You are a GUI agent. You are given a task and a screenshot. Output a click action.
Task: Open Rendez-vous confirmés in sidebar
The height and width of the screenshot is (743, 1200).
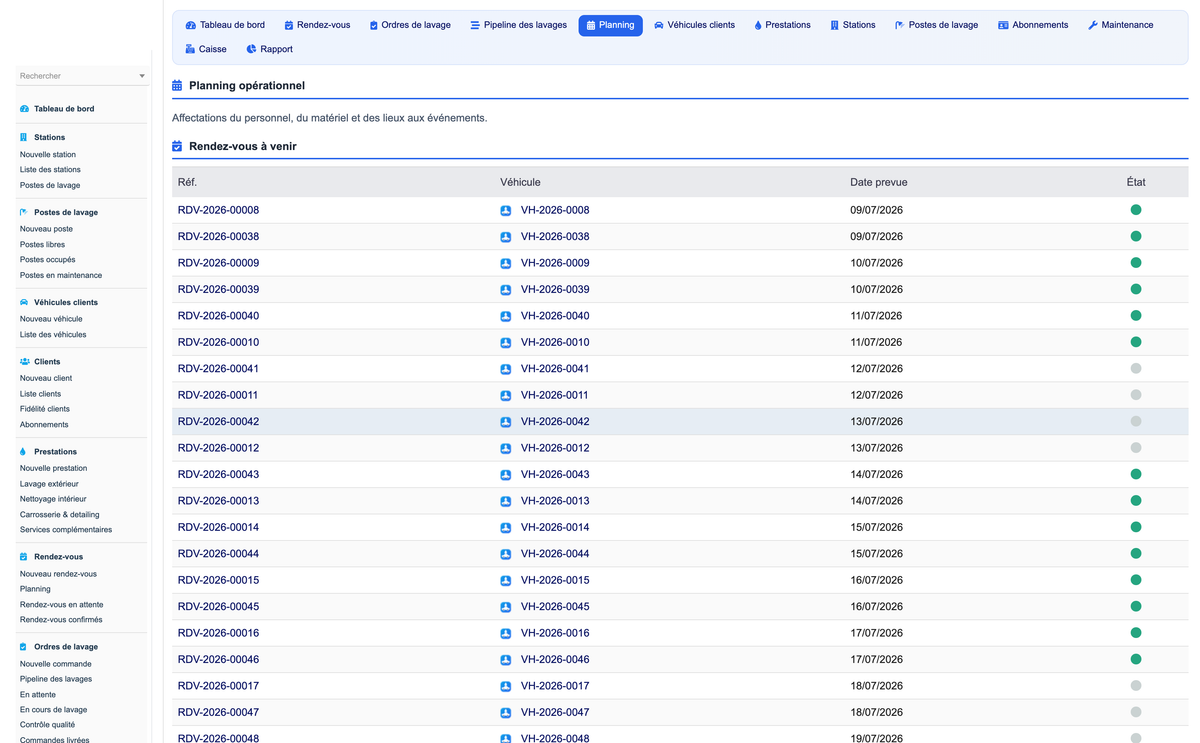(x=61, y=620)
